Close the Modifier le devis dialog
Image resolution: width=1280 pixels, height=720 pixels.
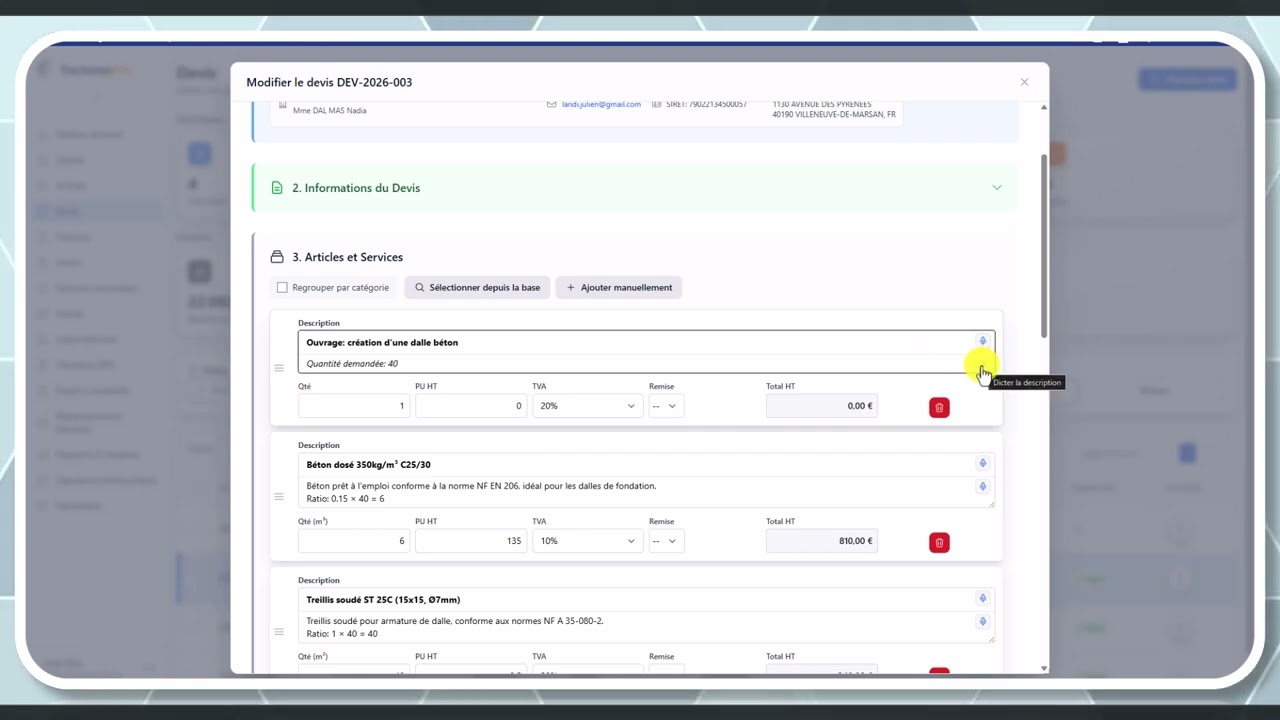[x=1024, y=82]
